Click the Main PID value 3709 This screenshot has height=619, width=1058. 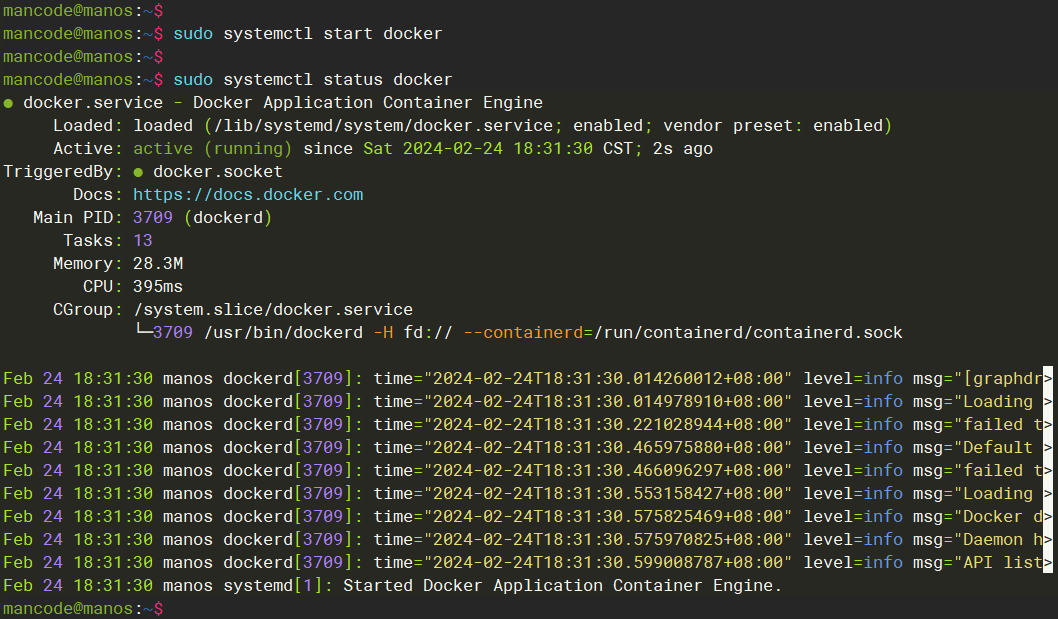(153, 218)
